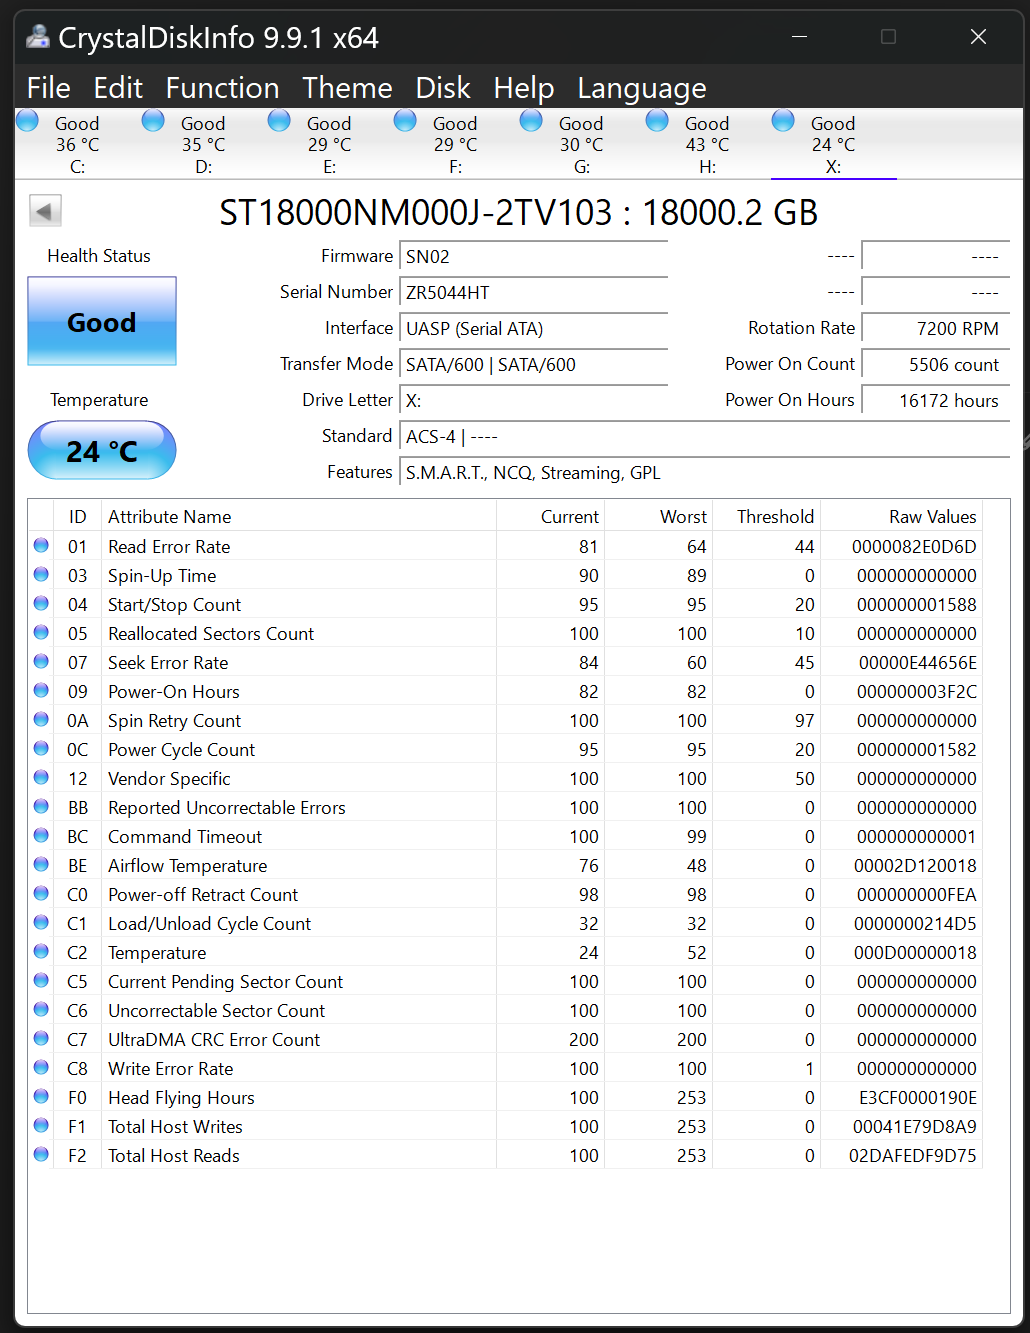Select drive D: tab at 35 °C
The image size is (1030, 1333).
203,144
